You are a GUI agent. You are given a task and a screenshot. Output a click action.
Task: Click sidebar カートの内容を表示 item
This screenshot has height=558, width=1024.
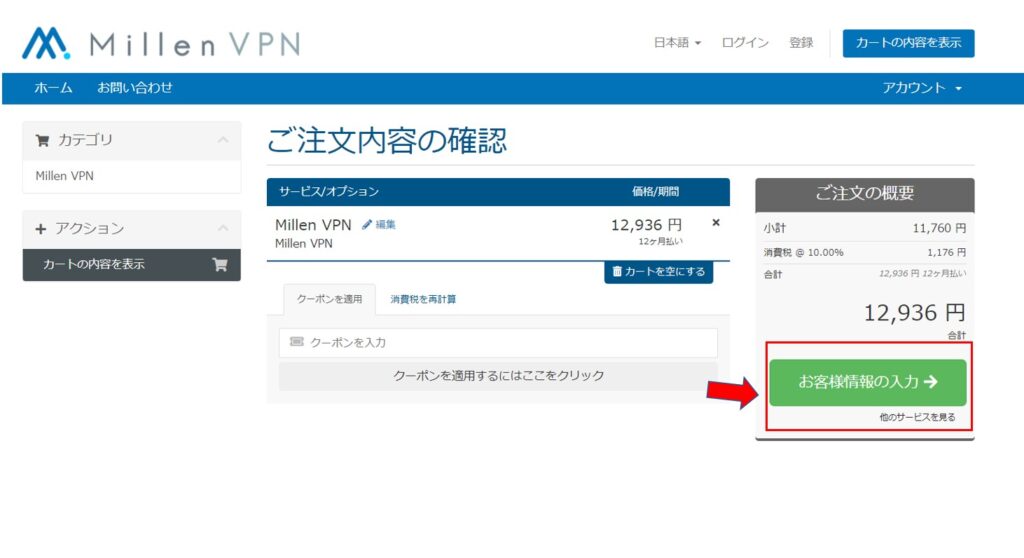131,265
